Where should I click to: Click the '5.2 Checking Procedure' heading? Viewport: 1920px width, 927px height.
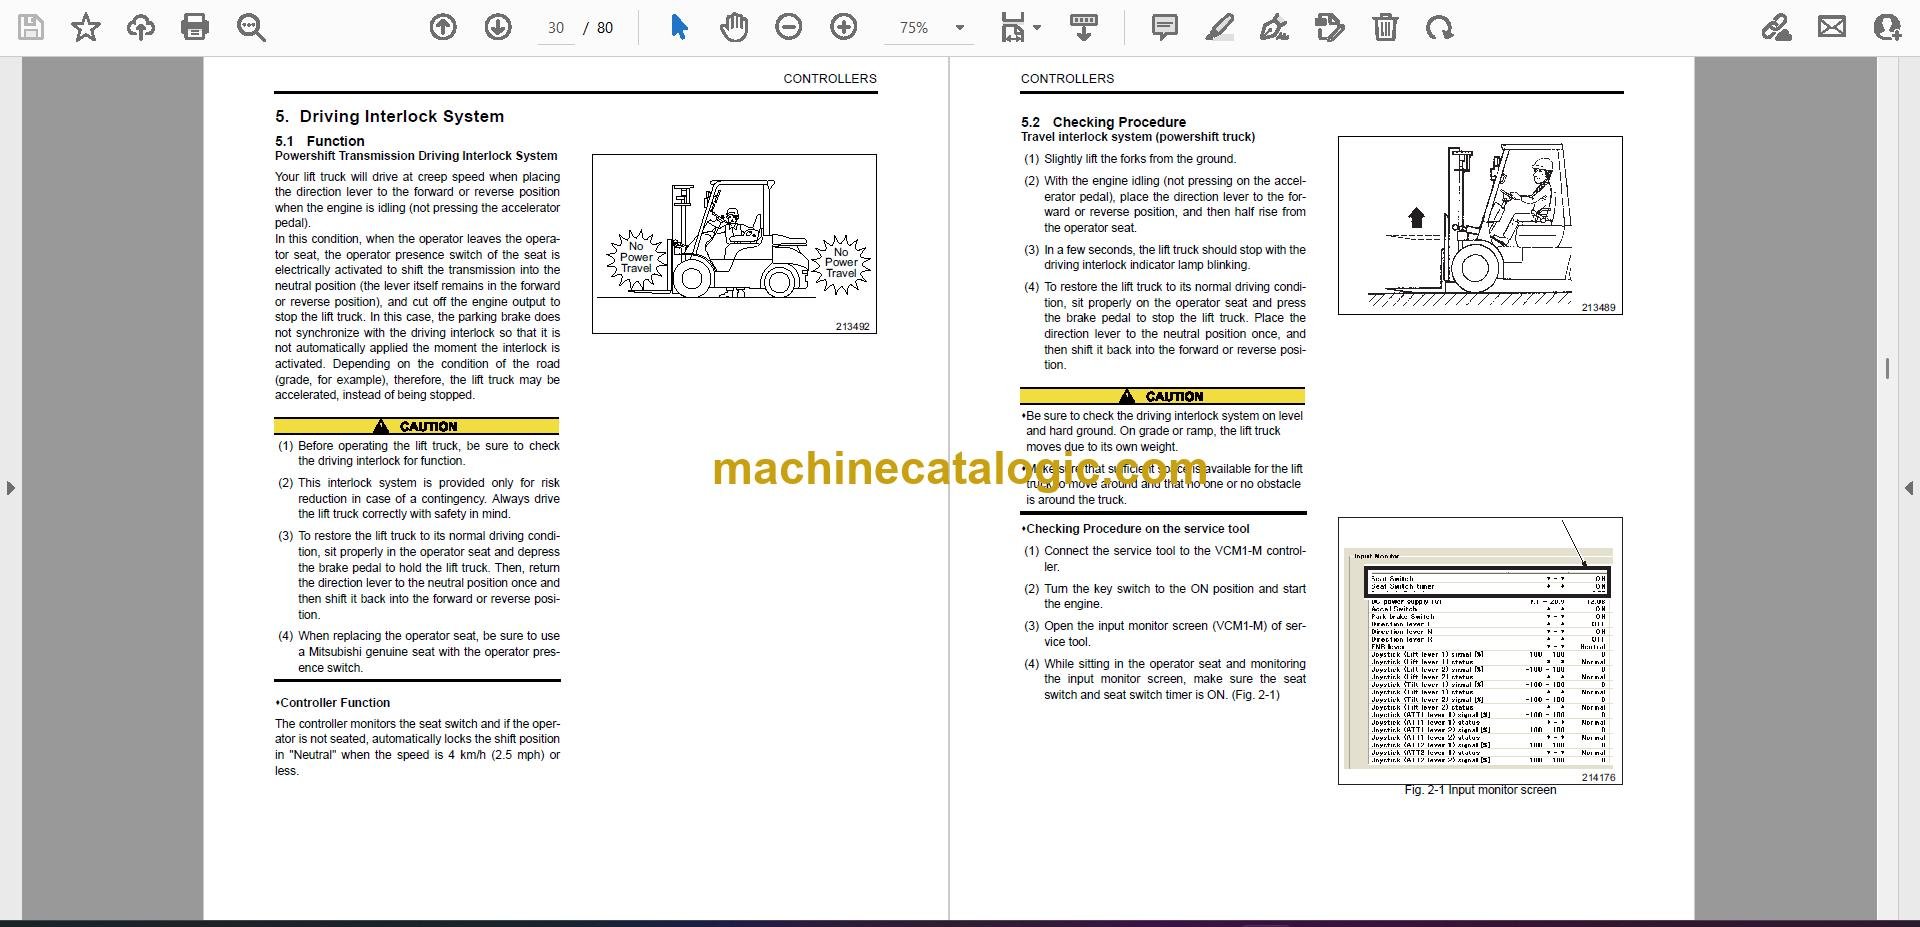pyautogui.click(x=1103, y=122)
